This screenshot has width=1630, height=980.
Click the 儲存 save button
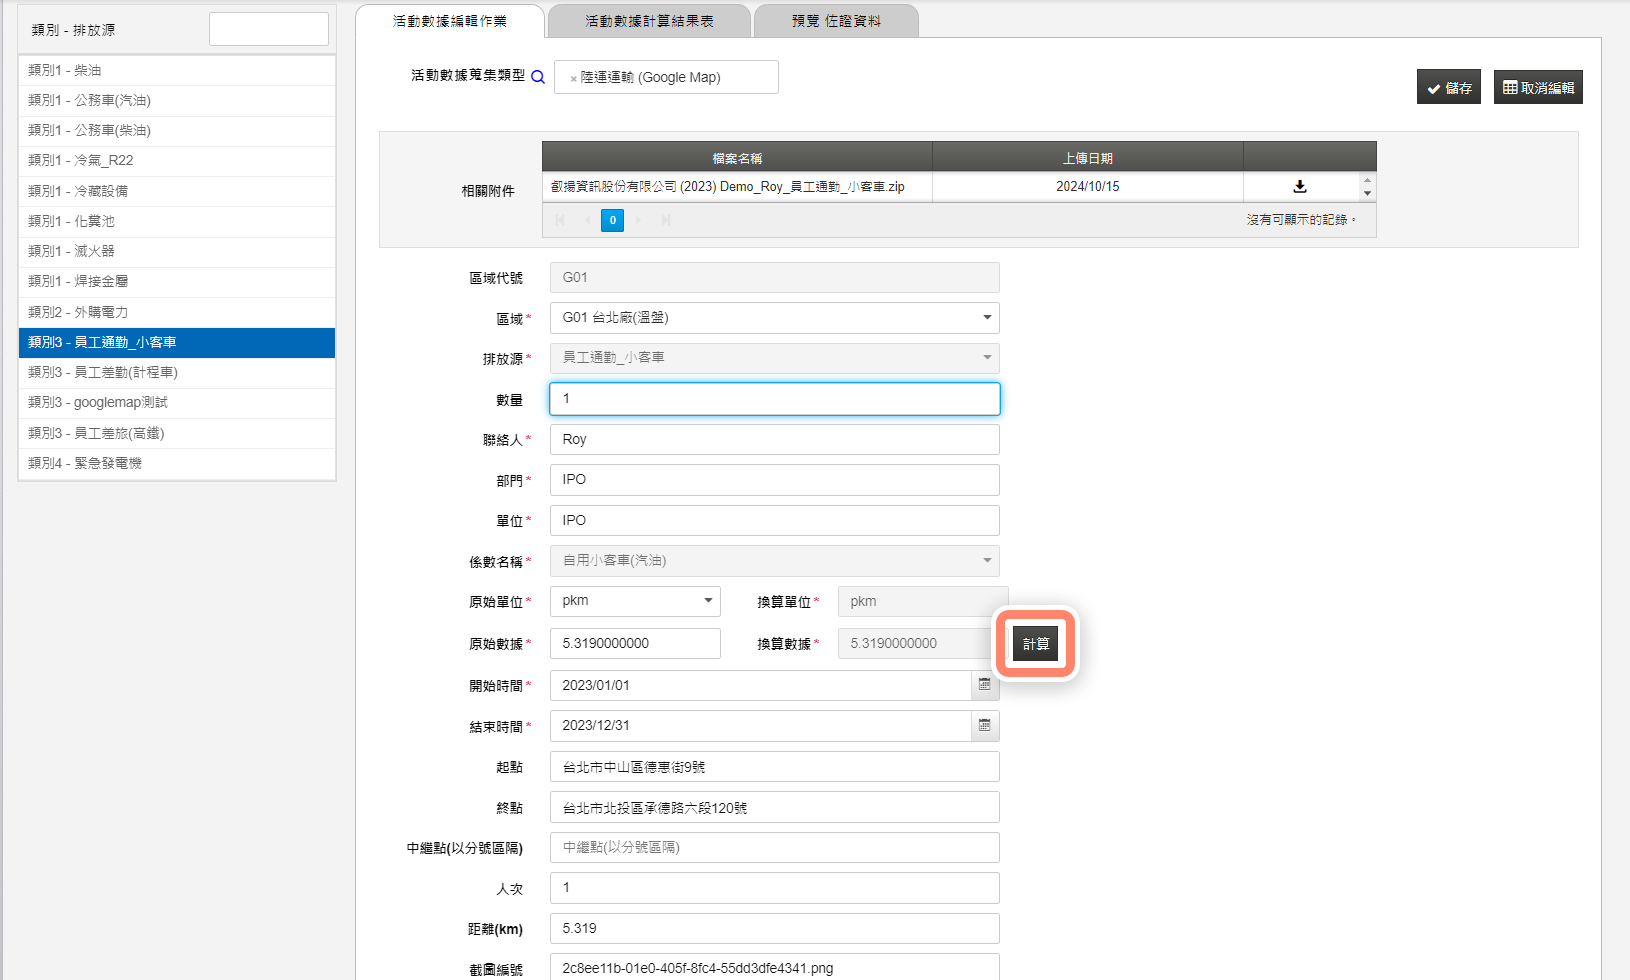[1449, 87]
